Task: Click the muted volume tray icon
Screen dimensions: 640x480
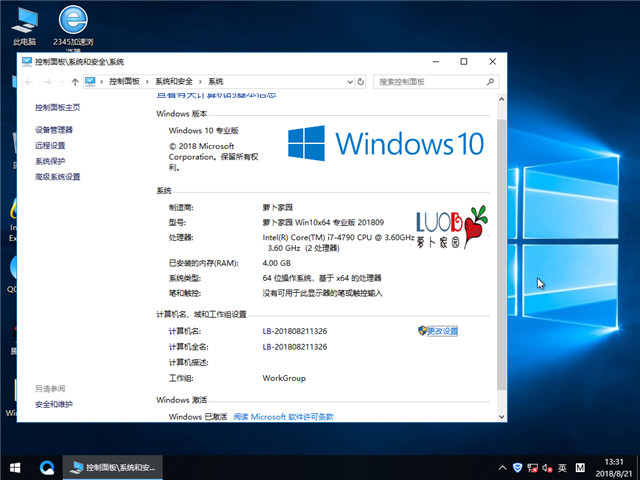Action: pyautogui.click(x=547, y=468)
